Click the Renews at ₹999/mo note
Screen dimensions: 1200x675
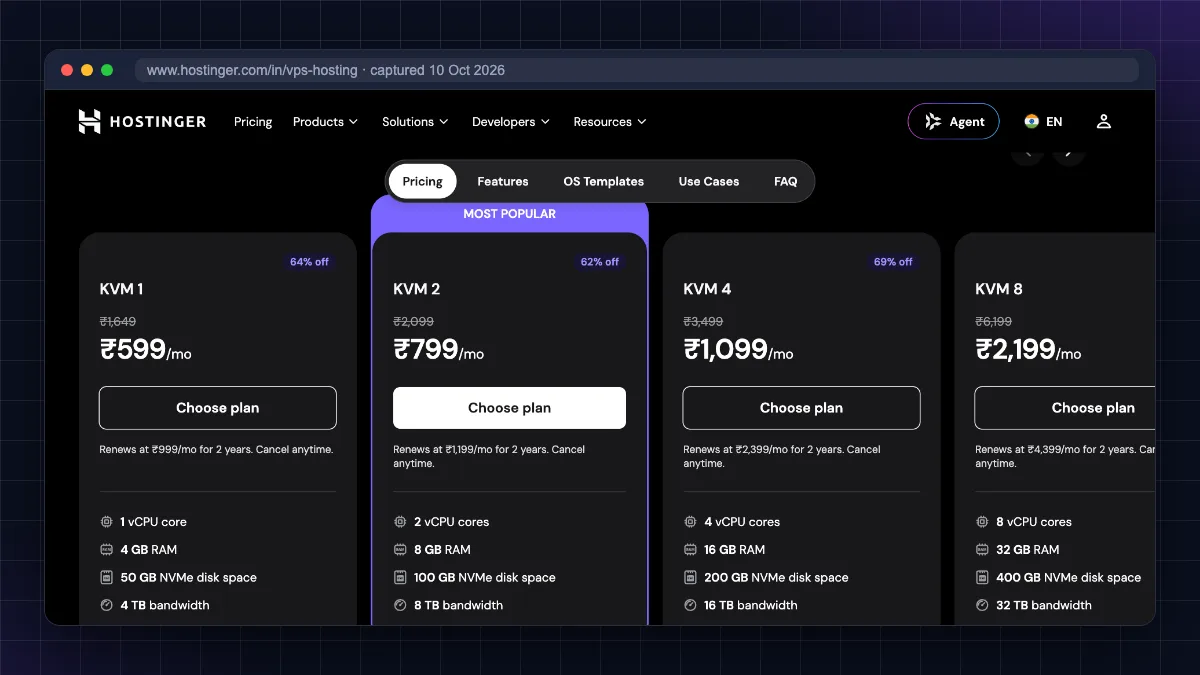click(x=216, y=450)
